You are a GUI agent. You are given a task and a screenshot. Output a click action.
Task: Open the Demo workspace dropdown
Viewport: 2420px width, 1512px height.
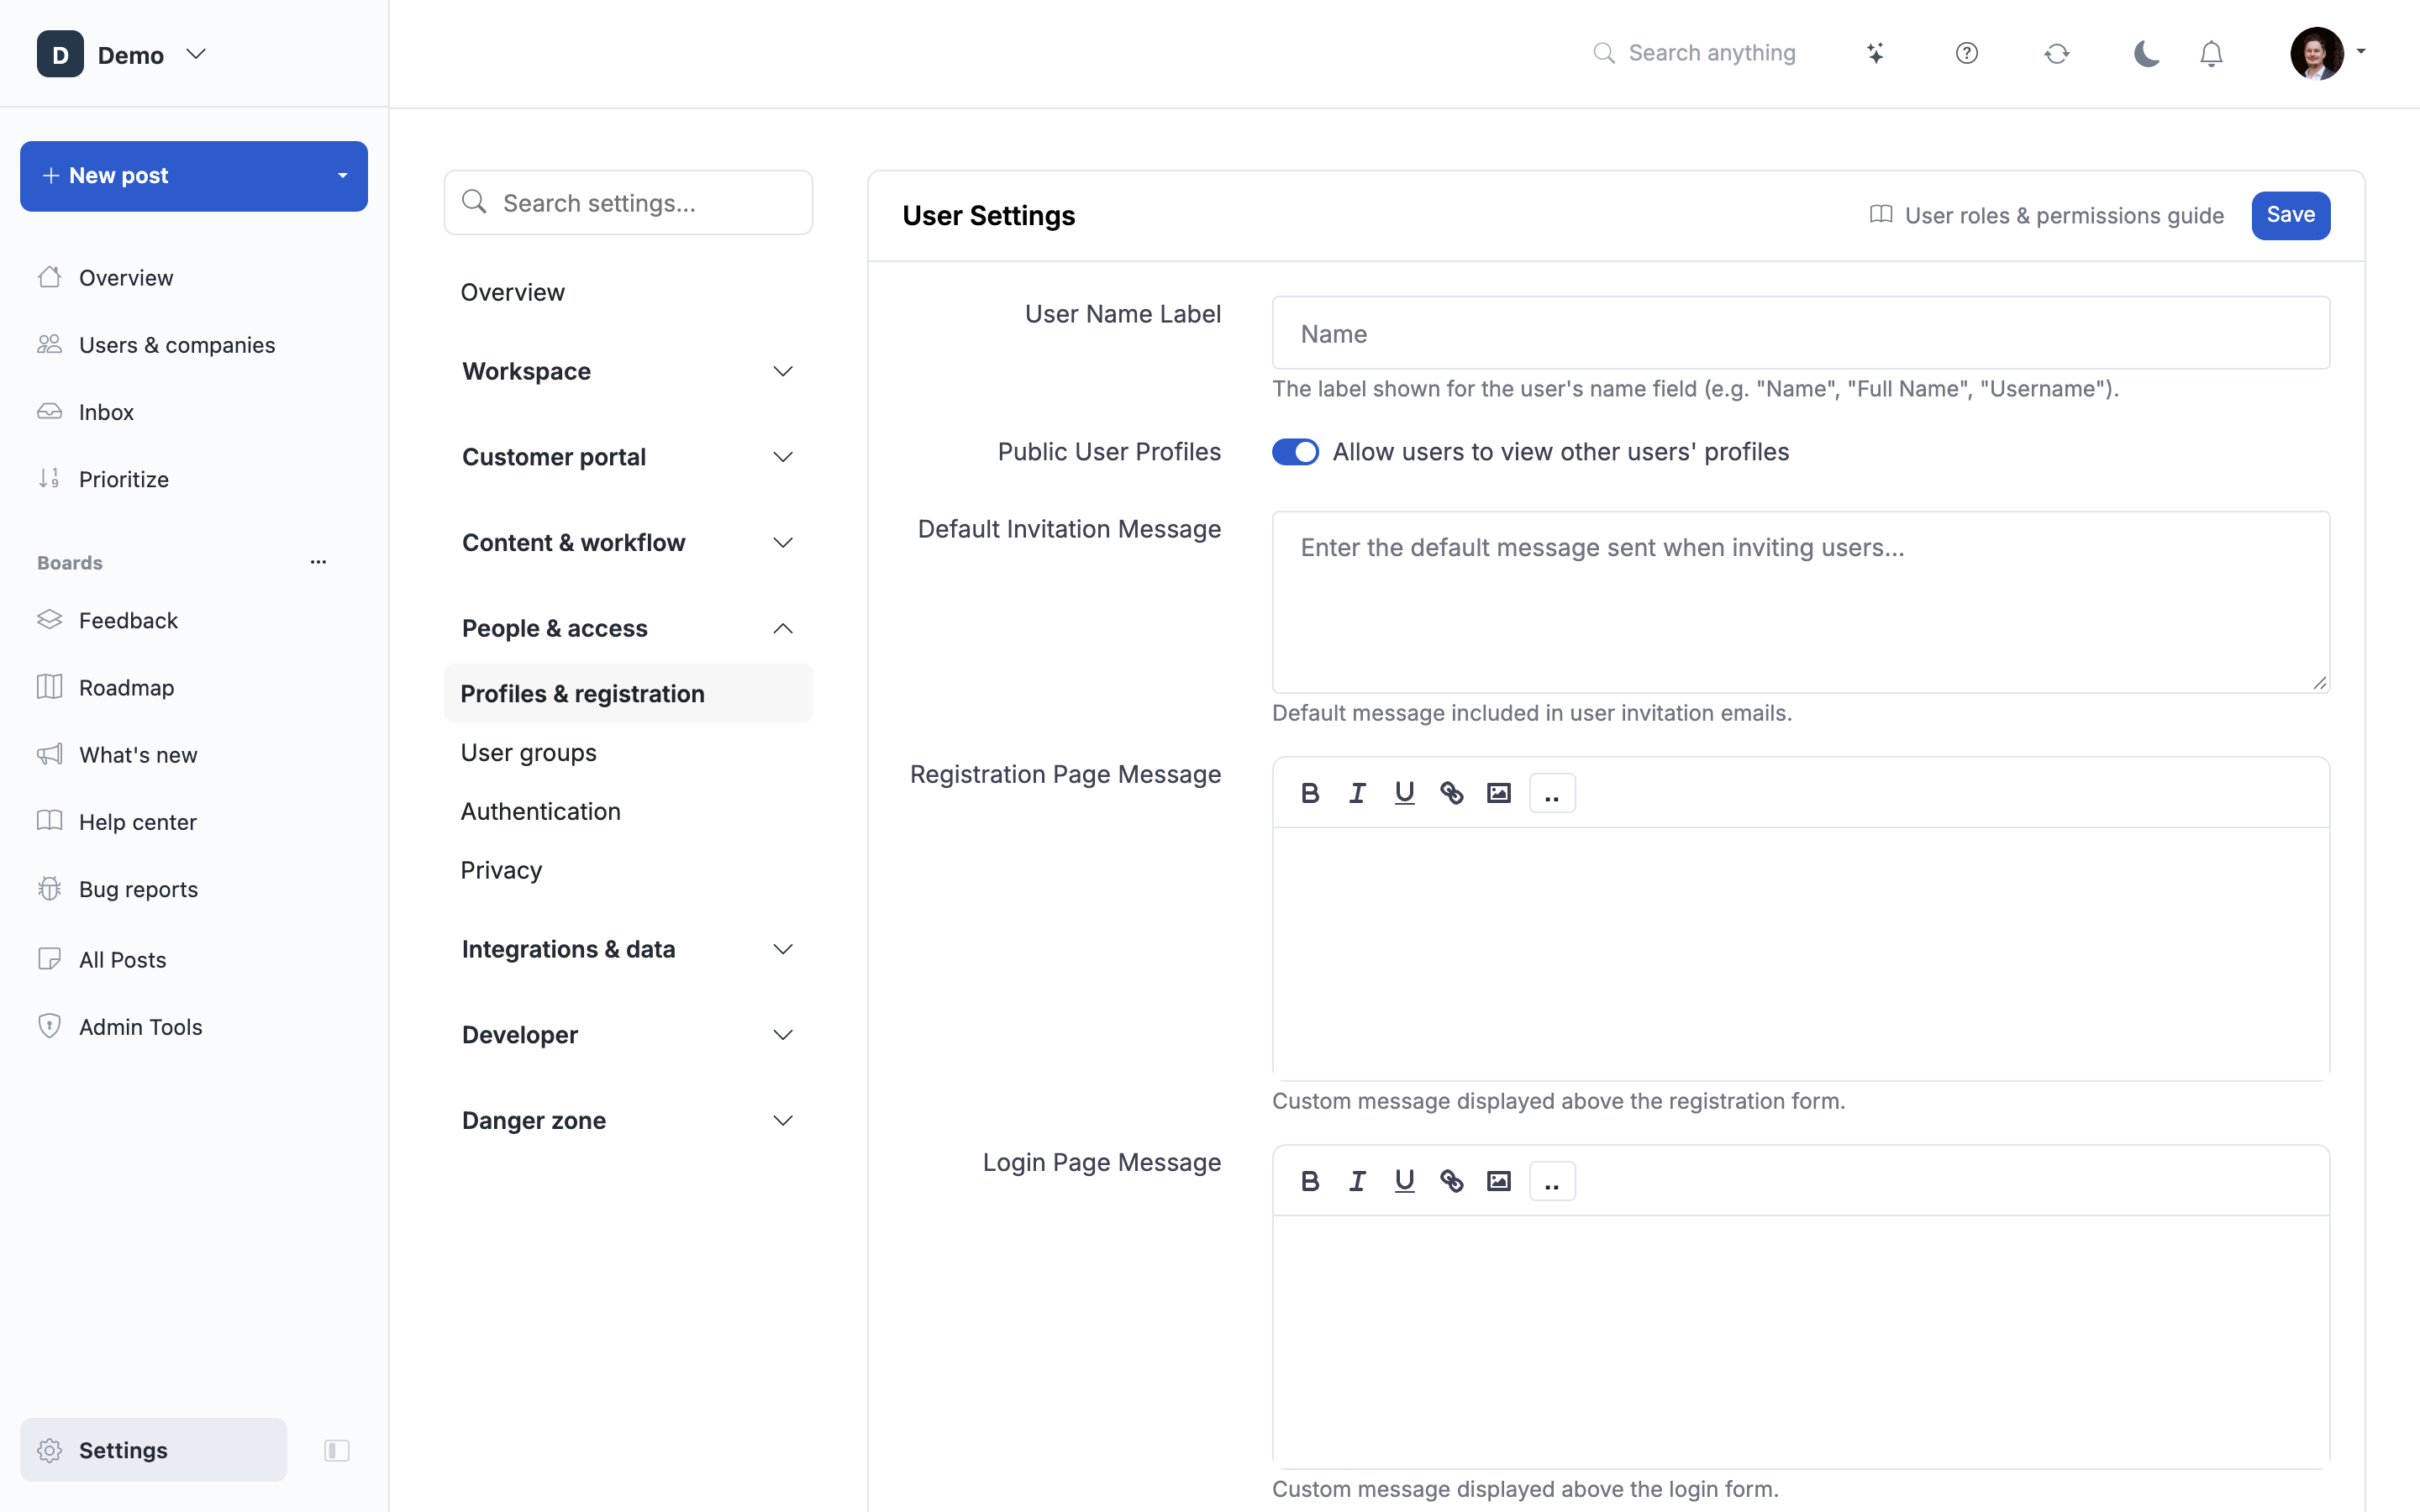(x=122, y=54)
